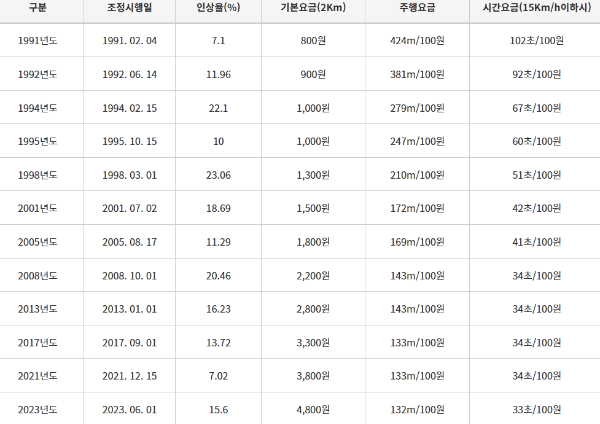Click the 42초/100원 time fare cell
This screenshot has height=424, width=600.
click(536, 208)
